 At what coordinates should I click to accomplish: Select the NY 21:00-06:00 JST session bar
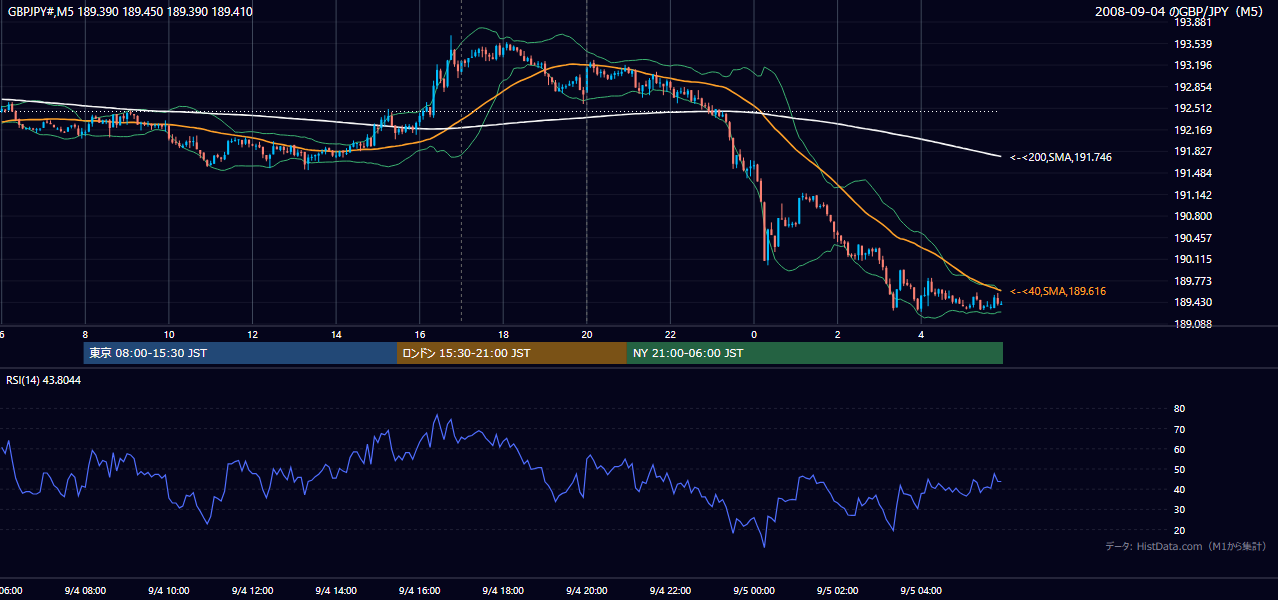click(x=815, y=353)
